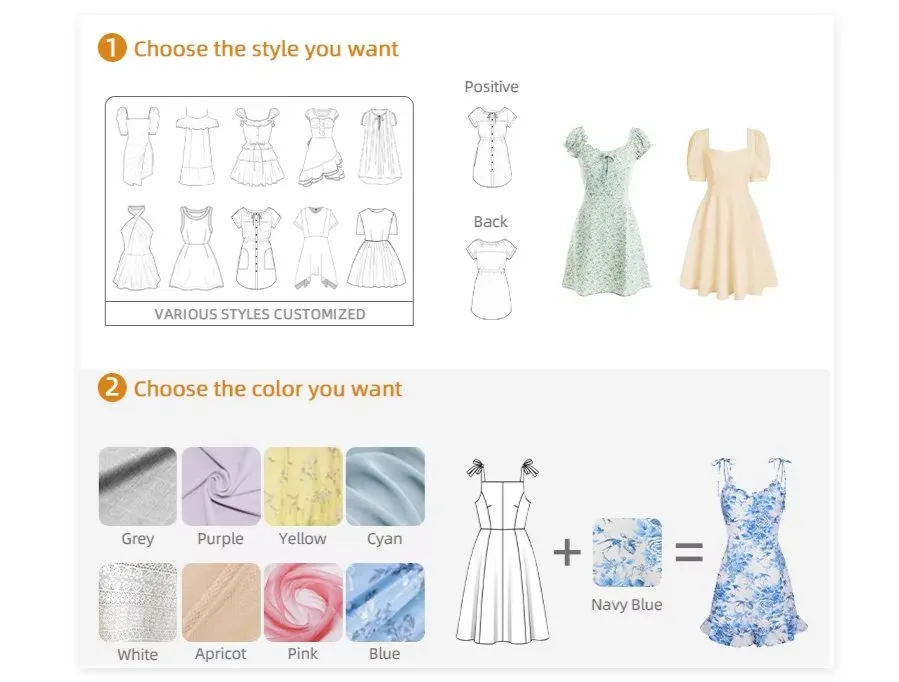899x682 pixels.
Task: Open the cream puff sleeve dress photo
Action: (729, 213)
